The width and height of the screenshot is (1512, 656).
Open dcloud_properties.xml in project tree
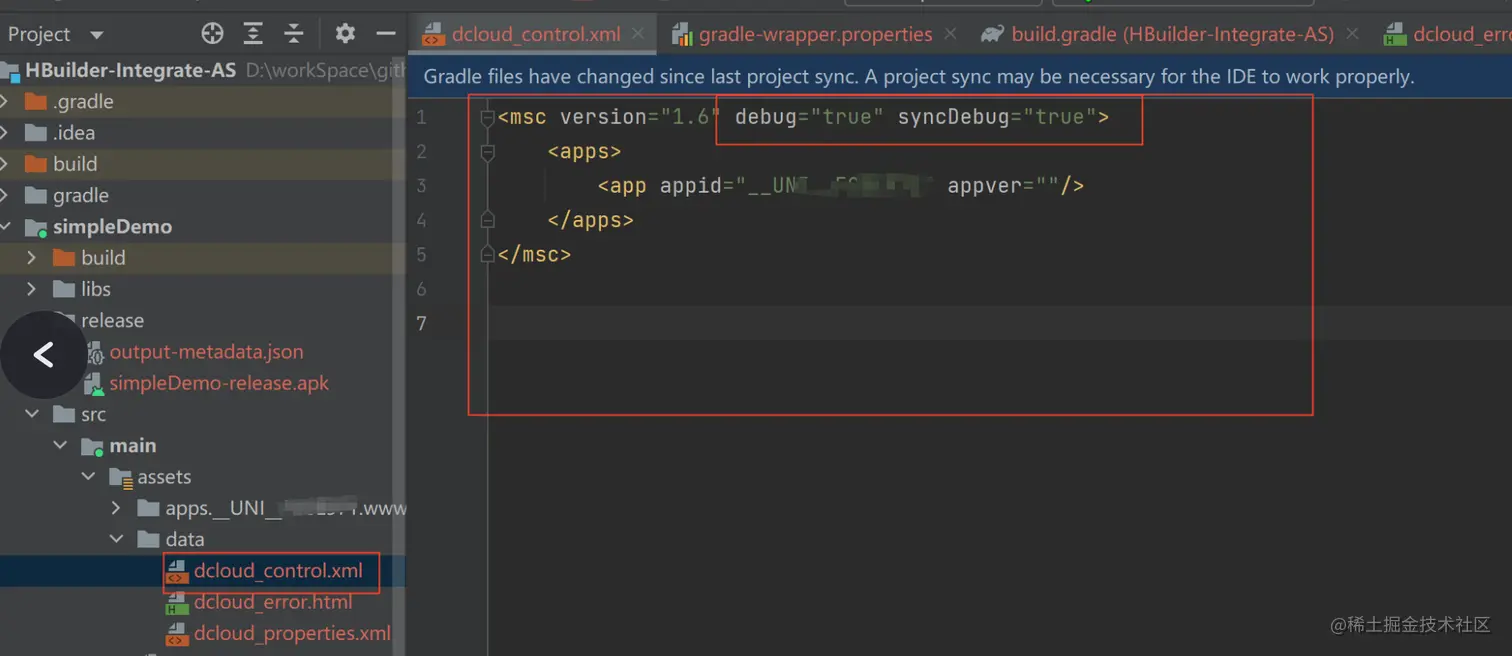coord(292,634)
